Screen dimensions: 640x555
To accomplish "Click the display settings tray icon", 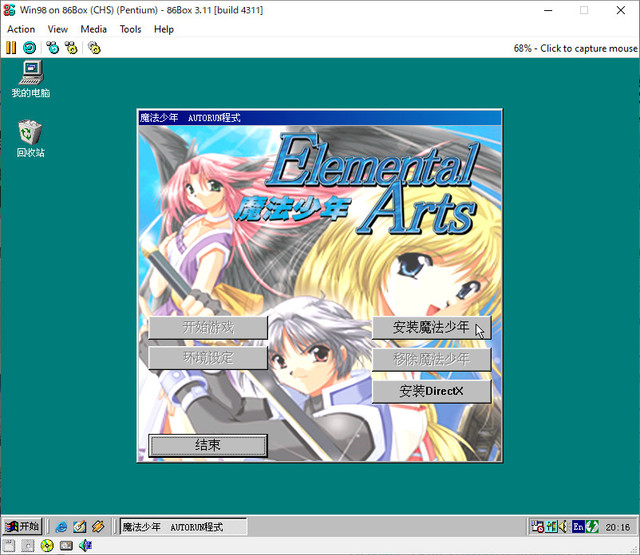I will pyautogui.click(x=551, y=527).
